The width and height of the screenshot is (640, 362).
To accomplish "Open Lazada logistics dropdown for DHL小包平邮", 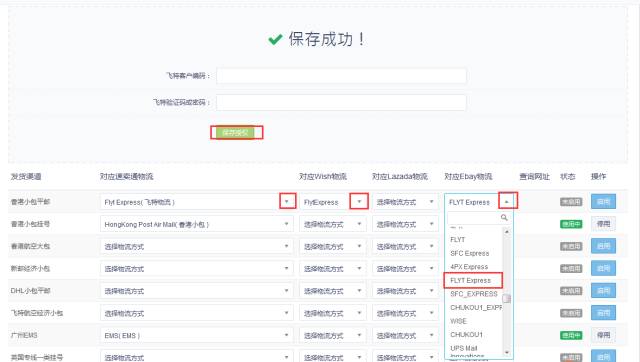I will [x=405, y=291].
